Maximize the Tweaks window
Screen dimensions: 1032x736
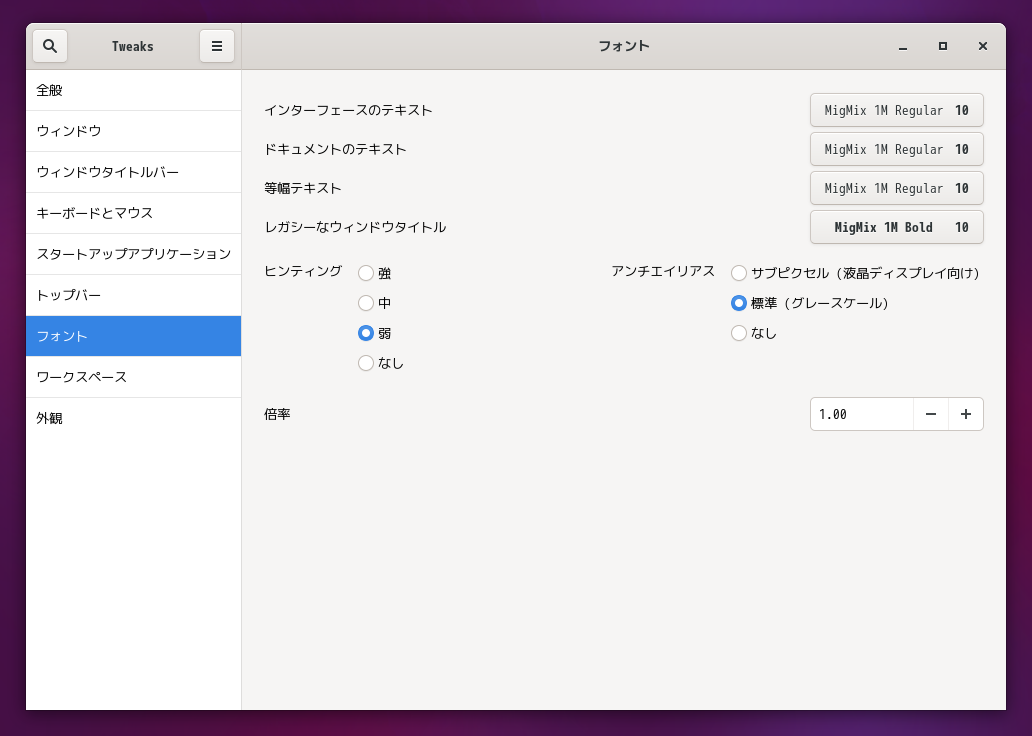pyautogui.click(x=942, y=46)
